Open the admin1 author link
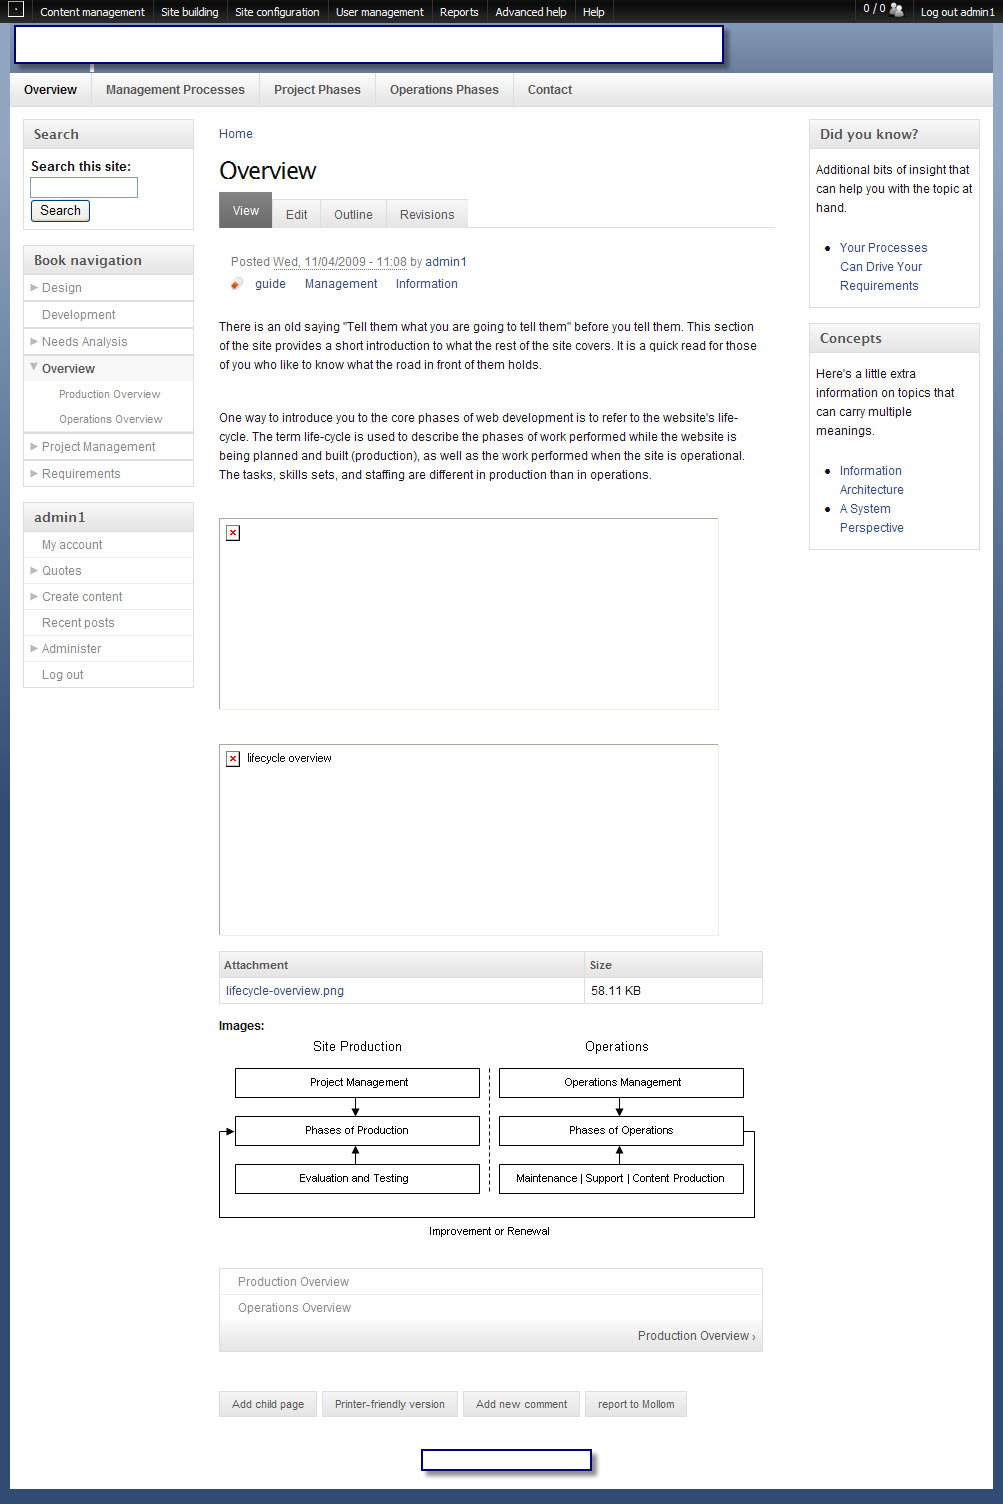Viewport: 1003px width, 1504px height. click(446, 262)
